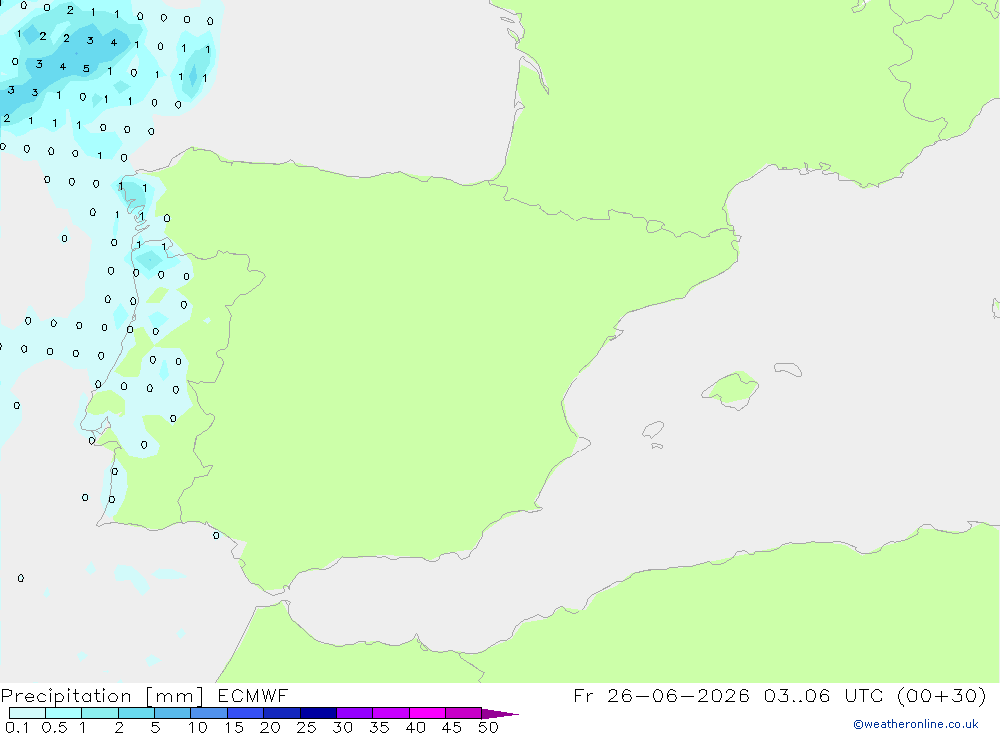Click the legend label '40'
Screen dimensions: 1000x733
pos(415,727)
